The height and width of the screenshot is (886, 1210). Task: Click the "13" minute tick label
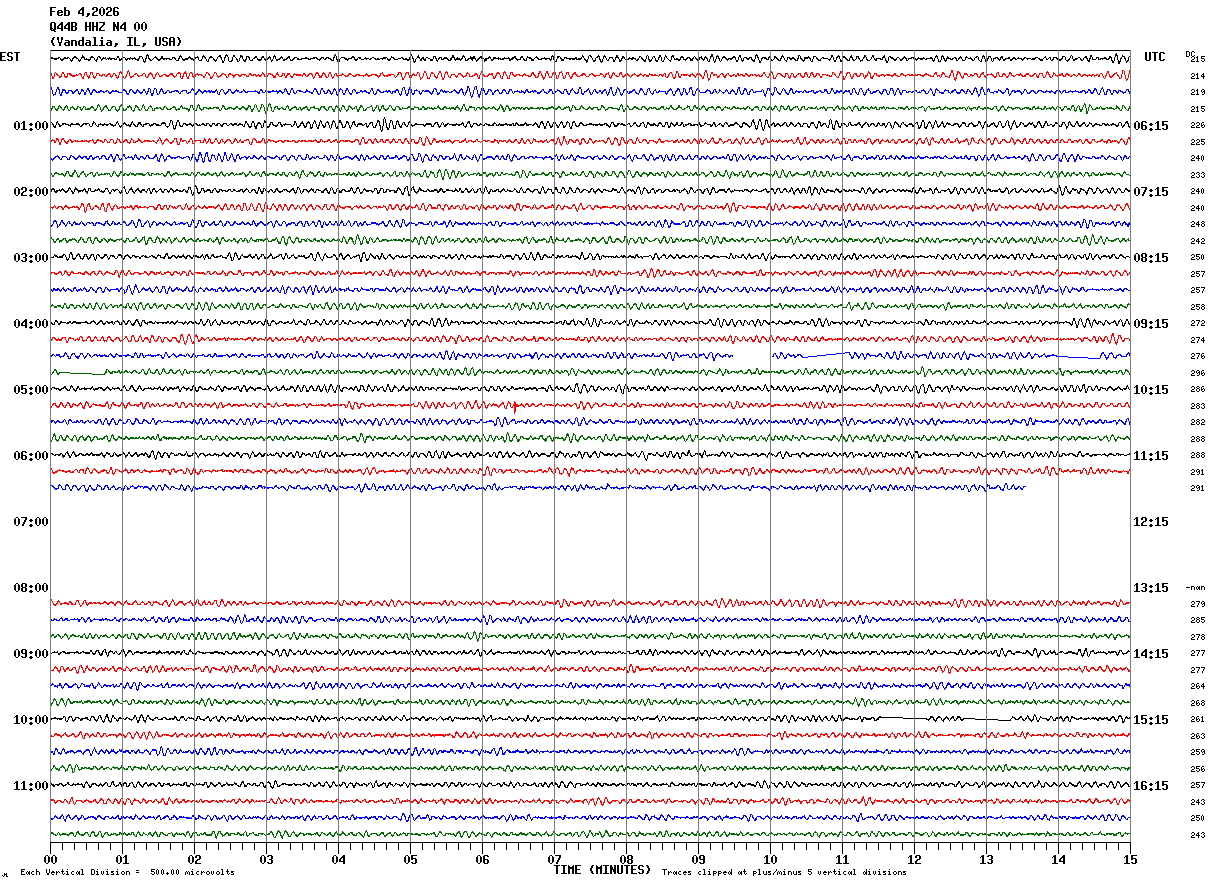[986, 859]
